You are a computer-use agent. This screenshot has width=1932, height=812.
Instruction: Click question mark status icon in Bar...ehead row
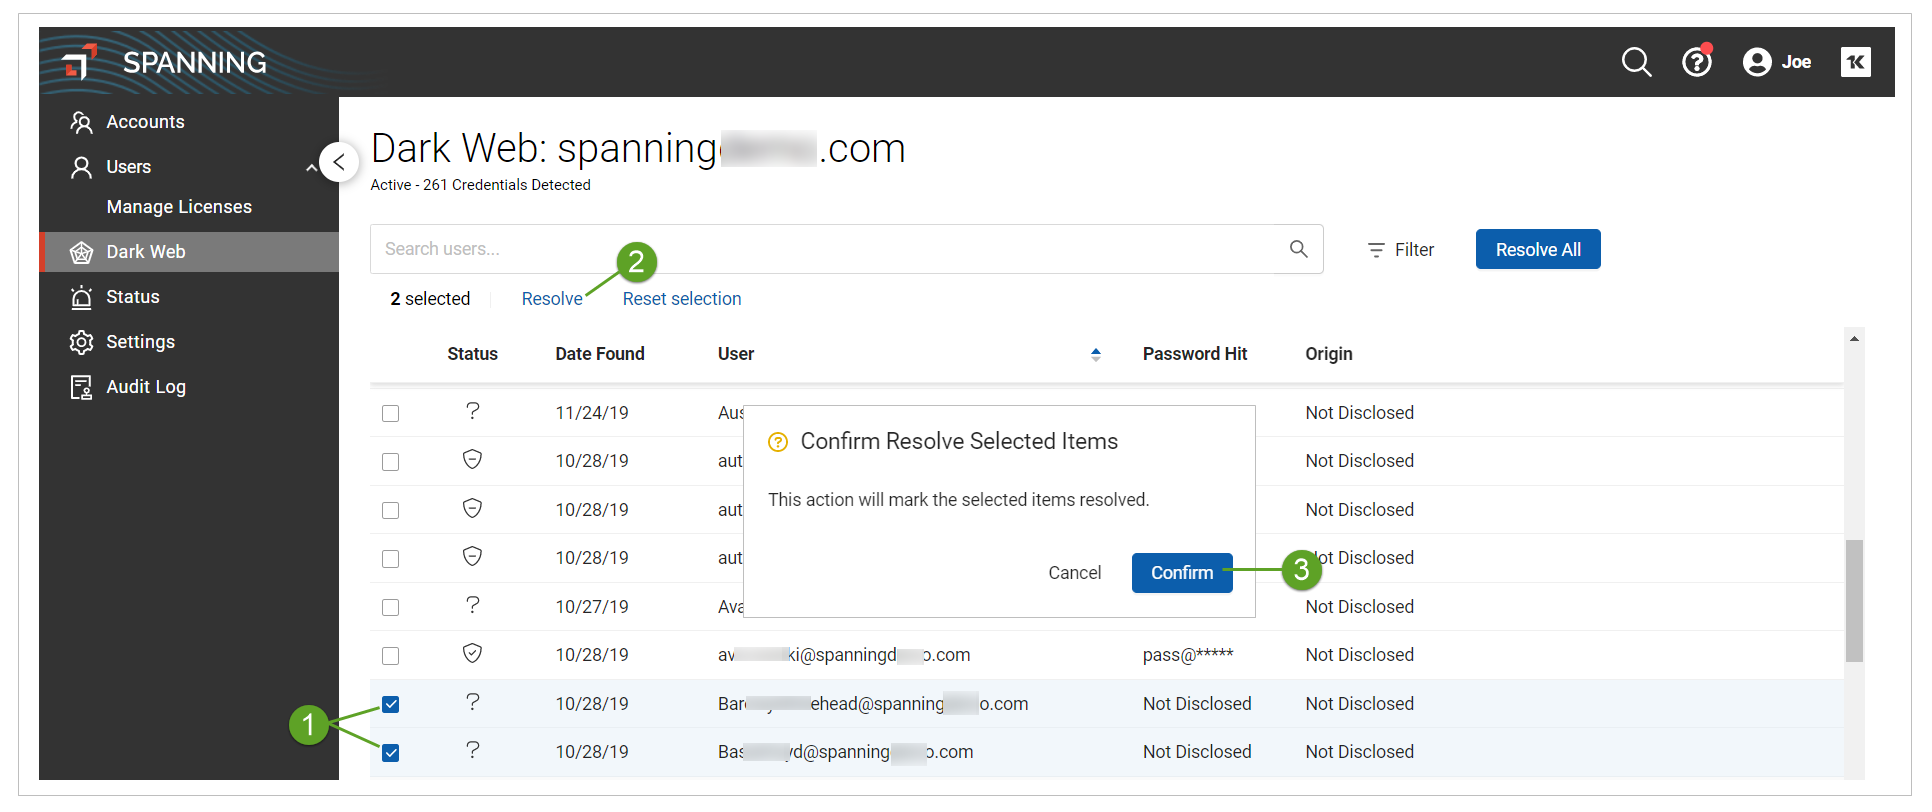[473, 702]
